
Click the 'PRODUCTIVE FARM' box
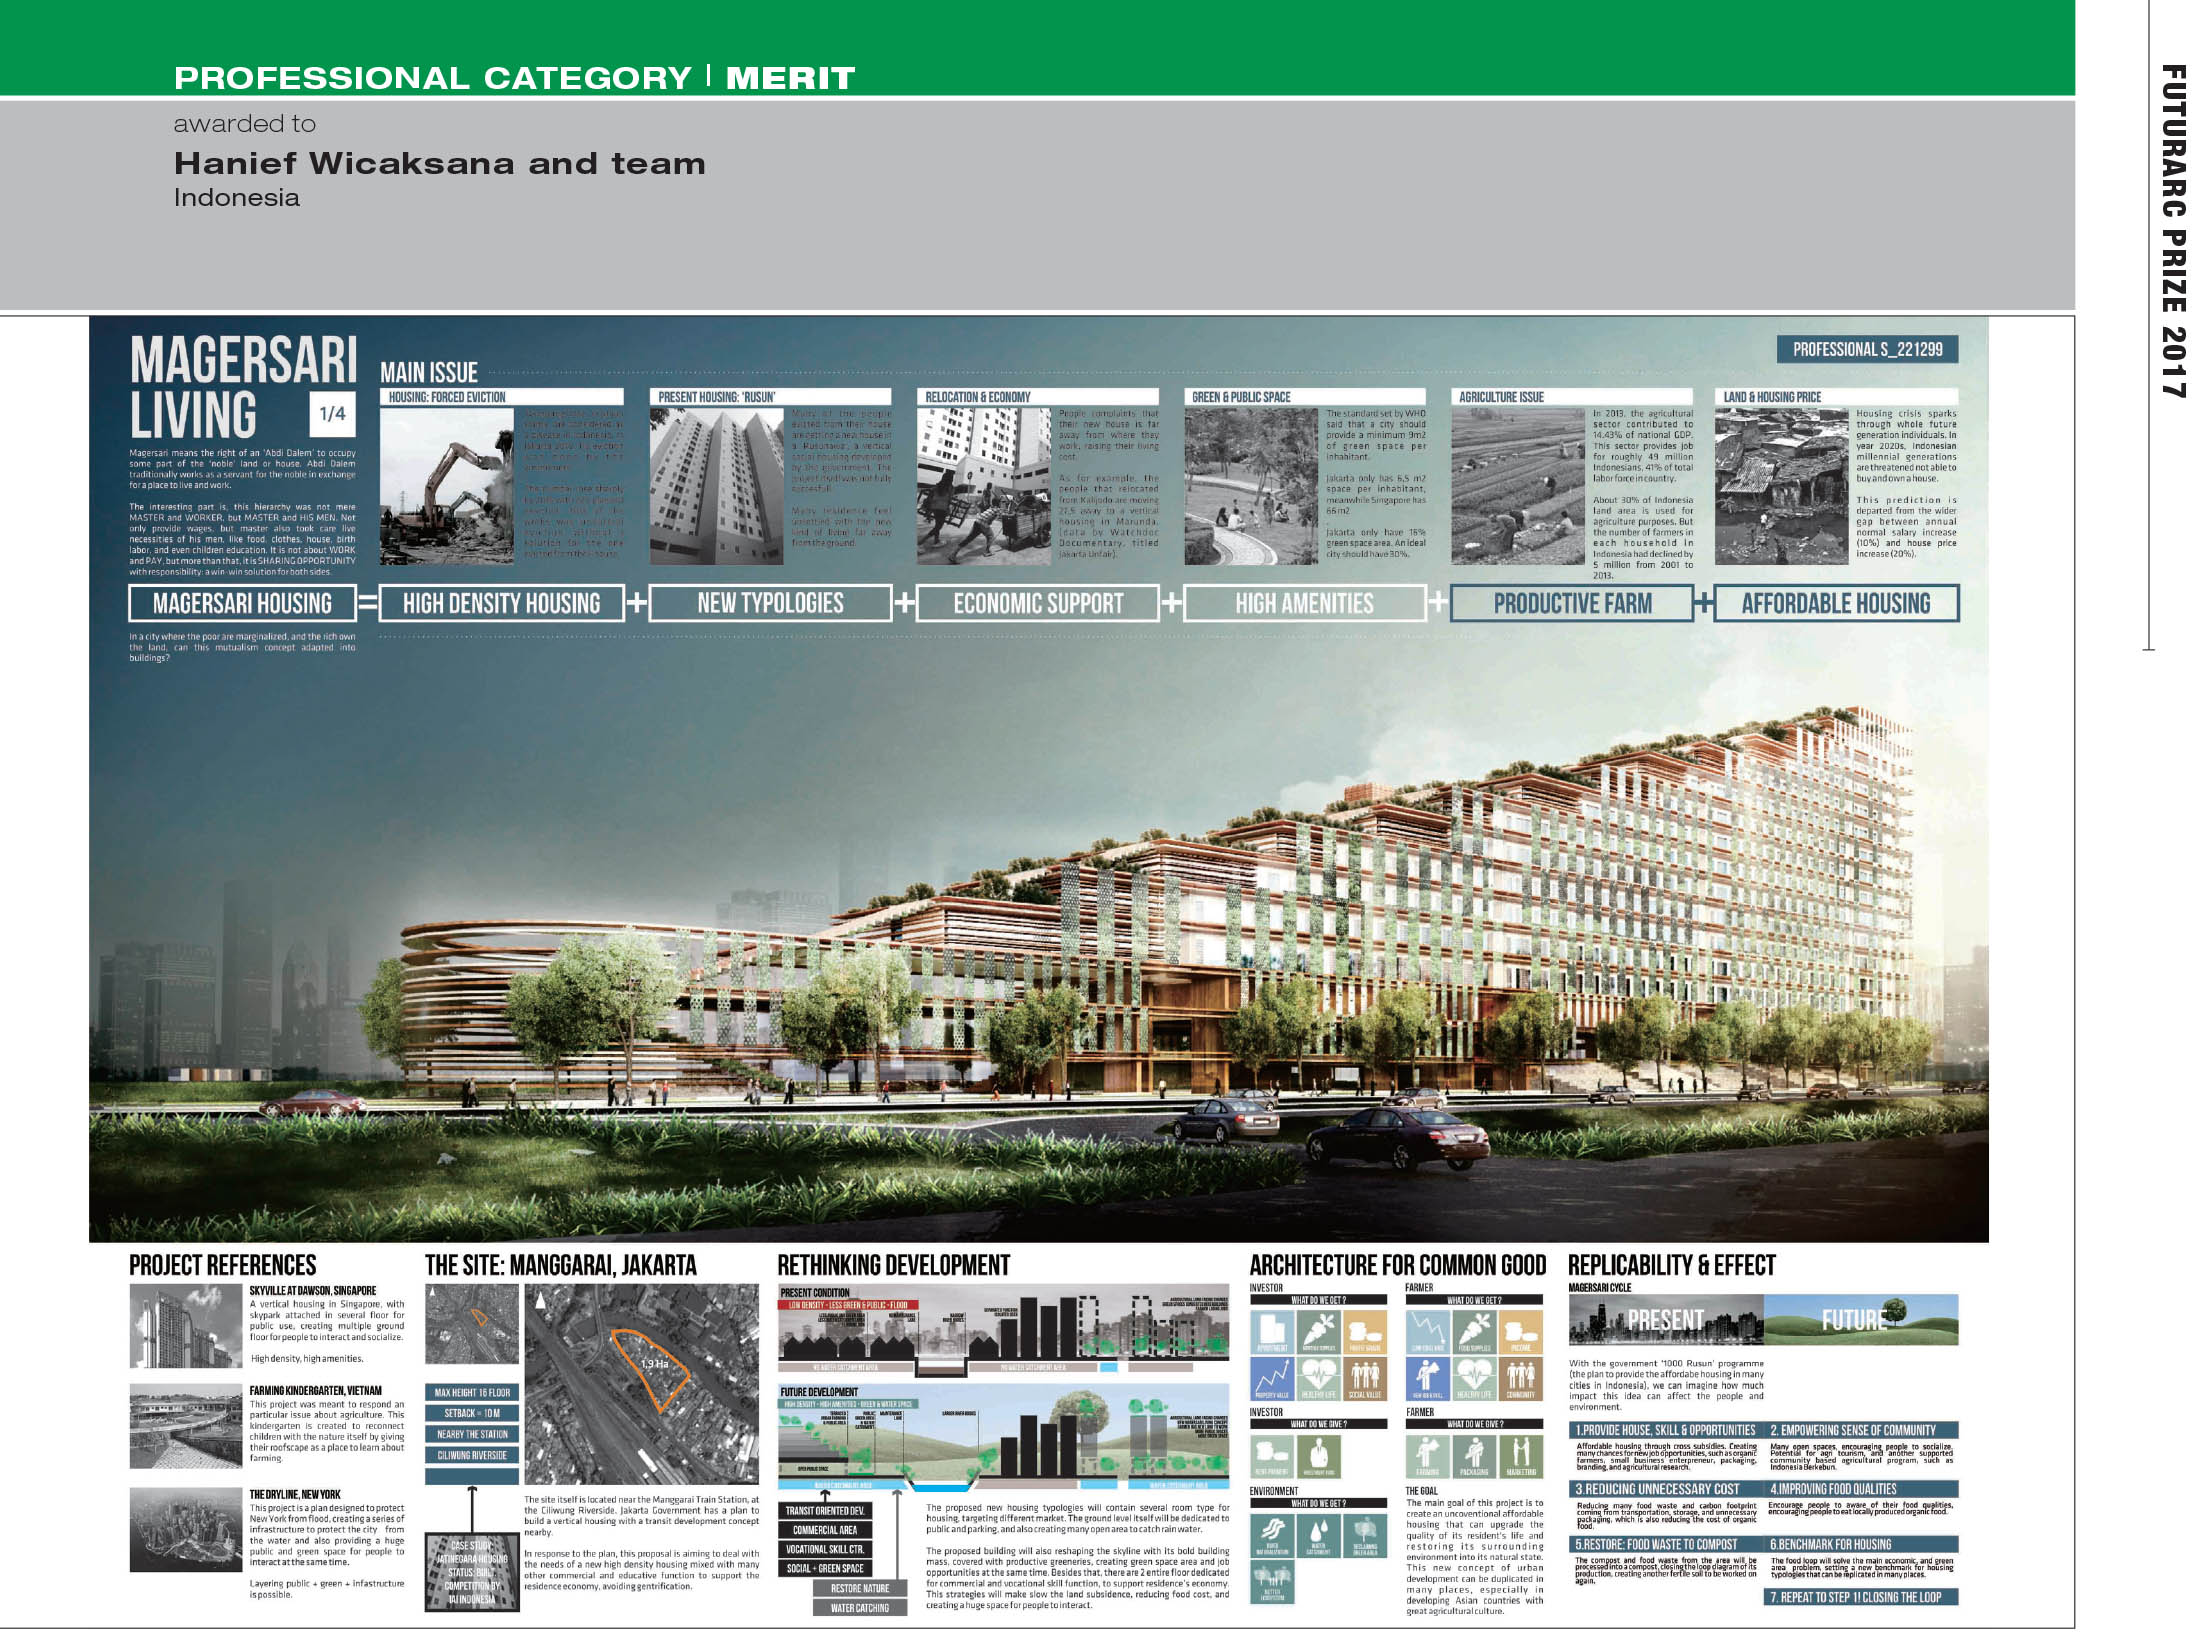click(x=1572, y=603)
